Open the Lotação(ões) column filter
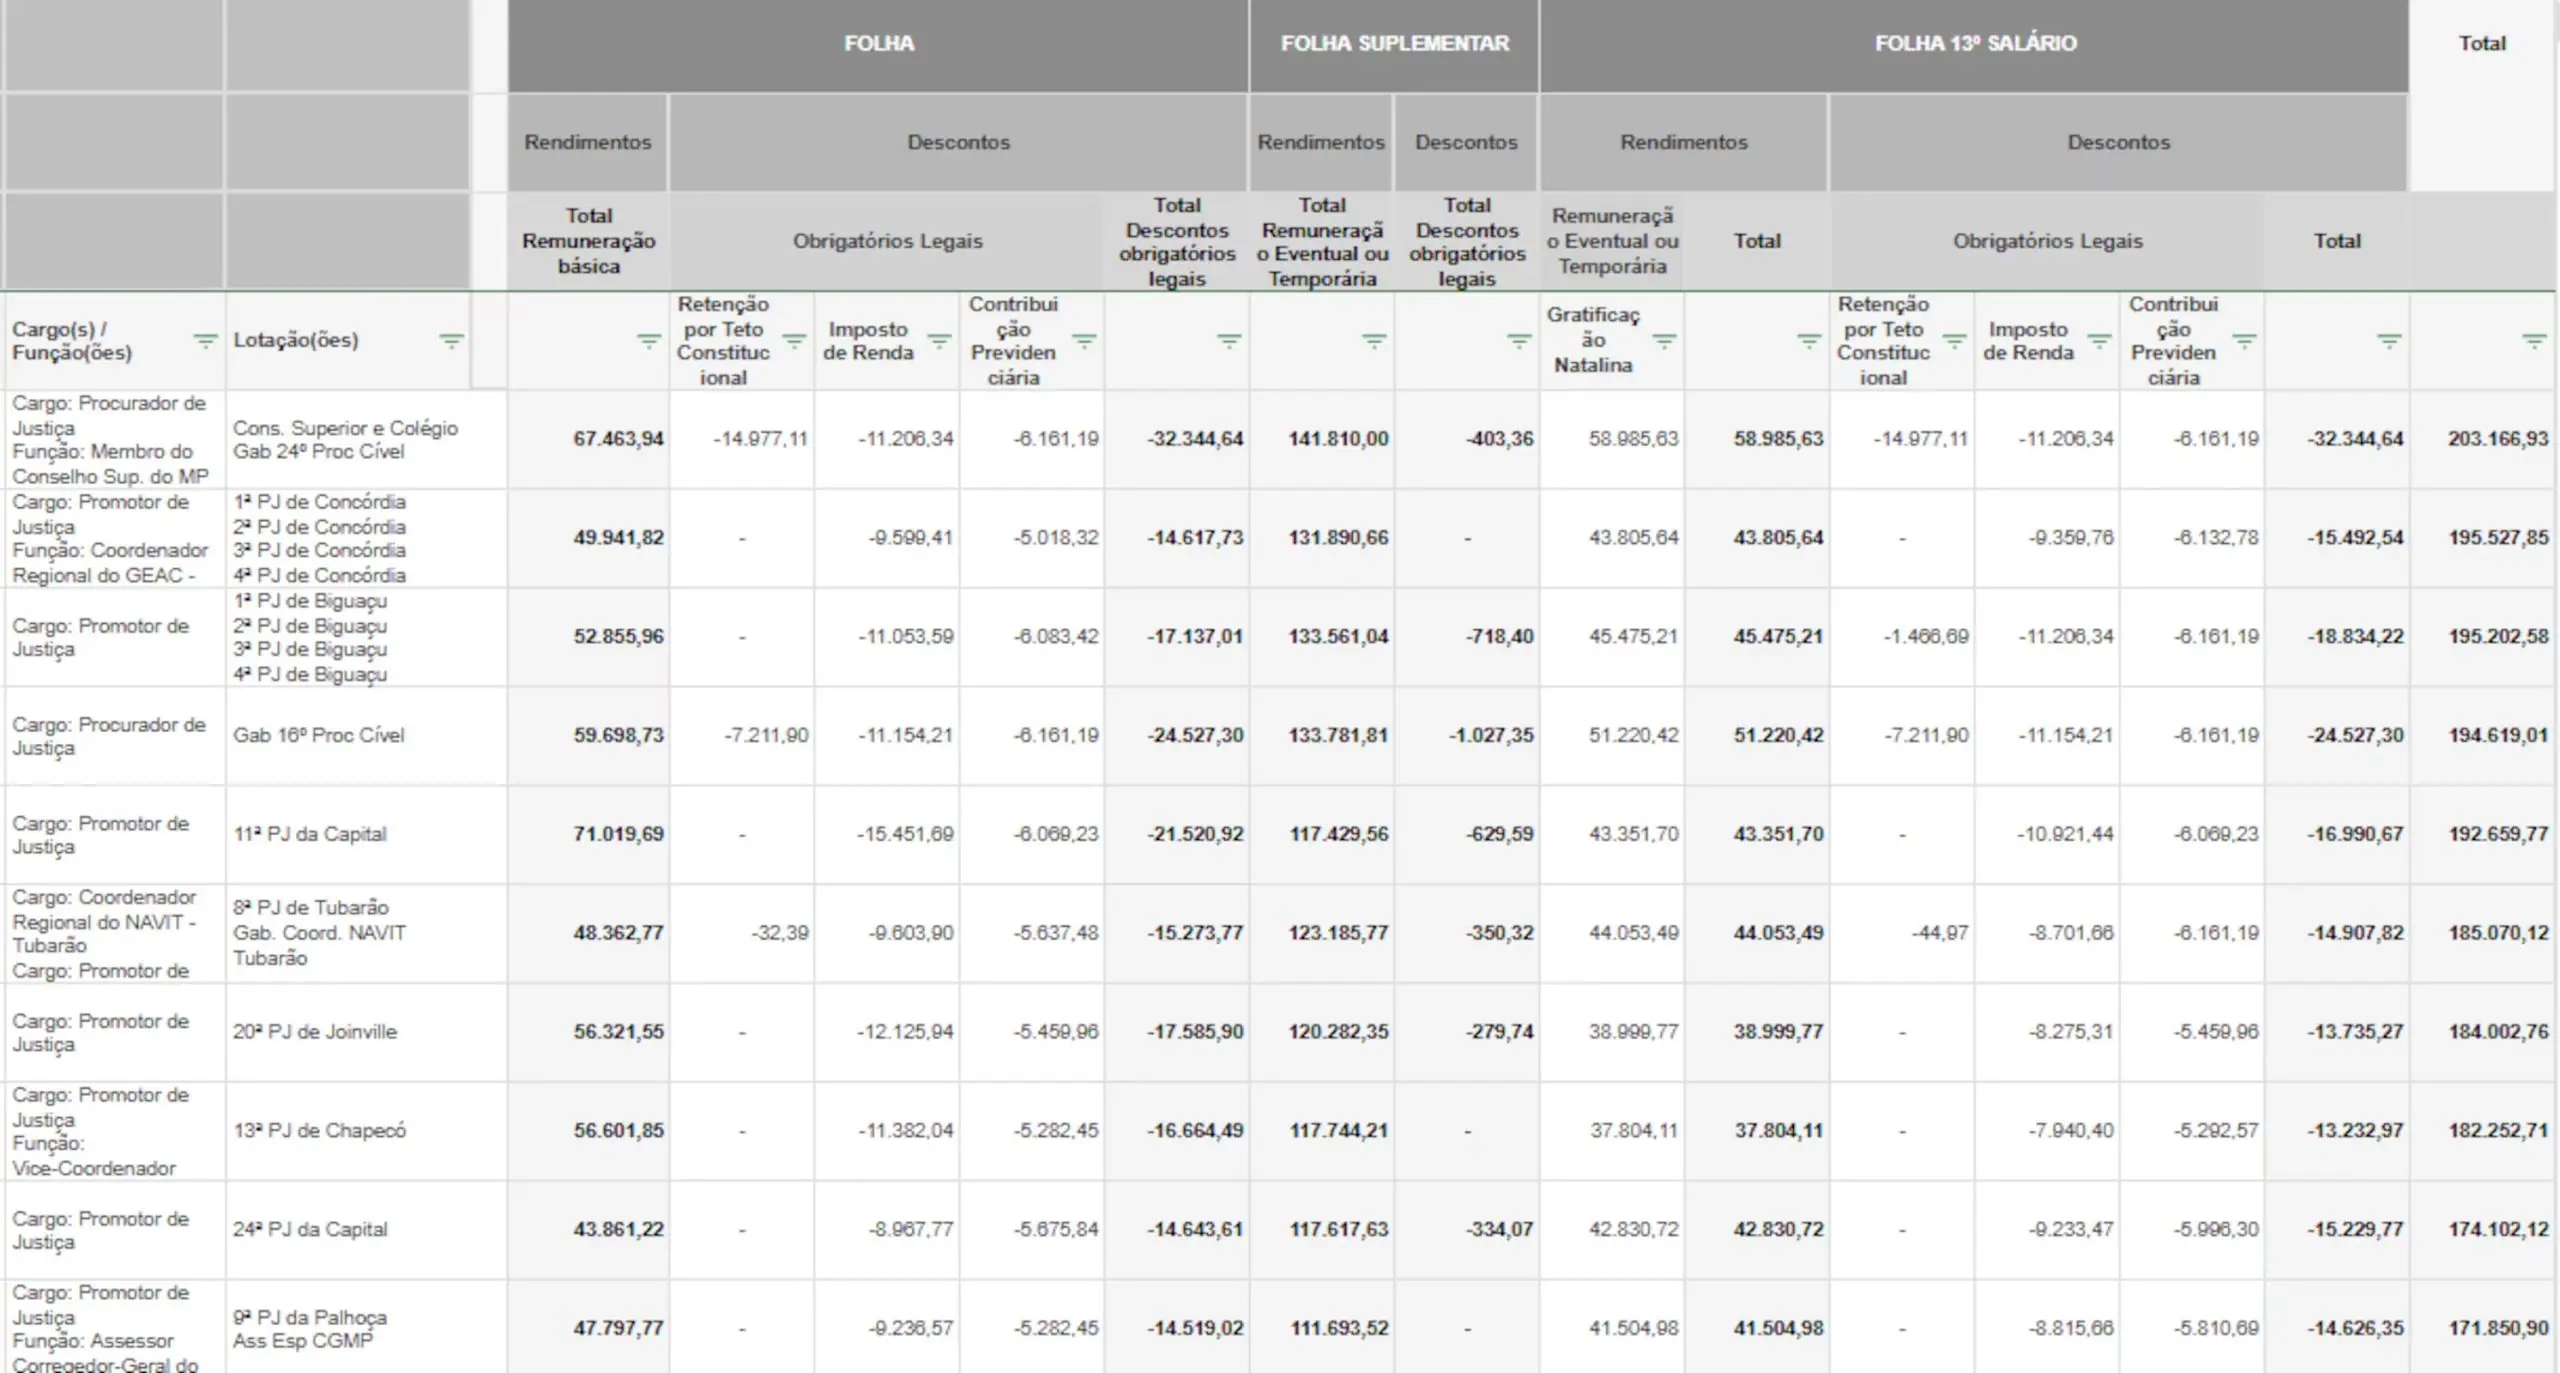 click(x=451, y=341)
